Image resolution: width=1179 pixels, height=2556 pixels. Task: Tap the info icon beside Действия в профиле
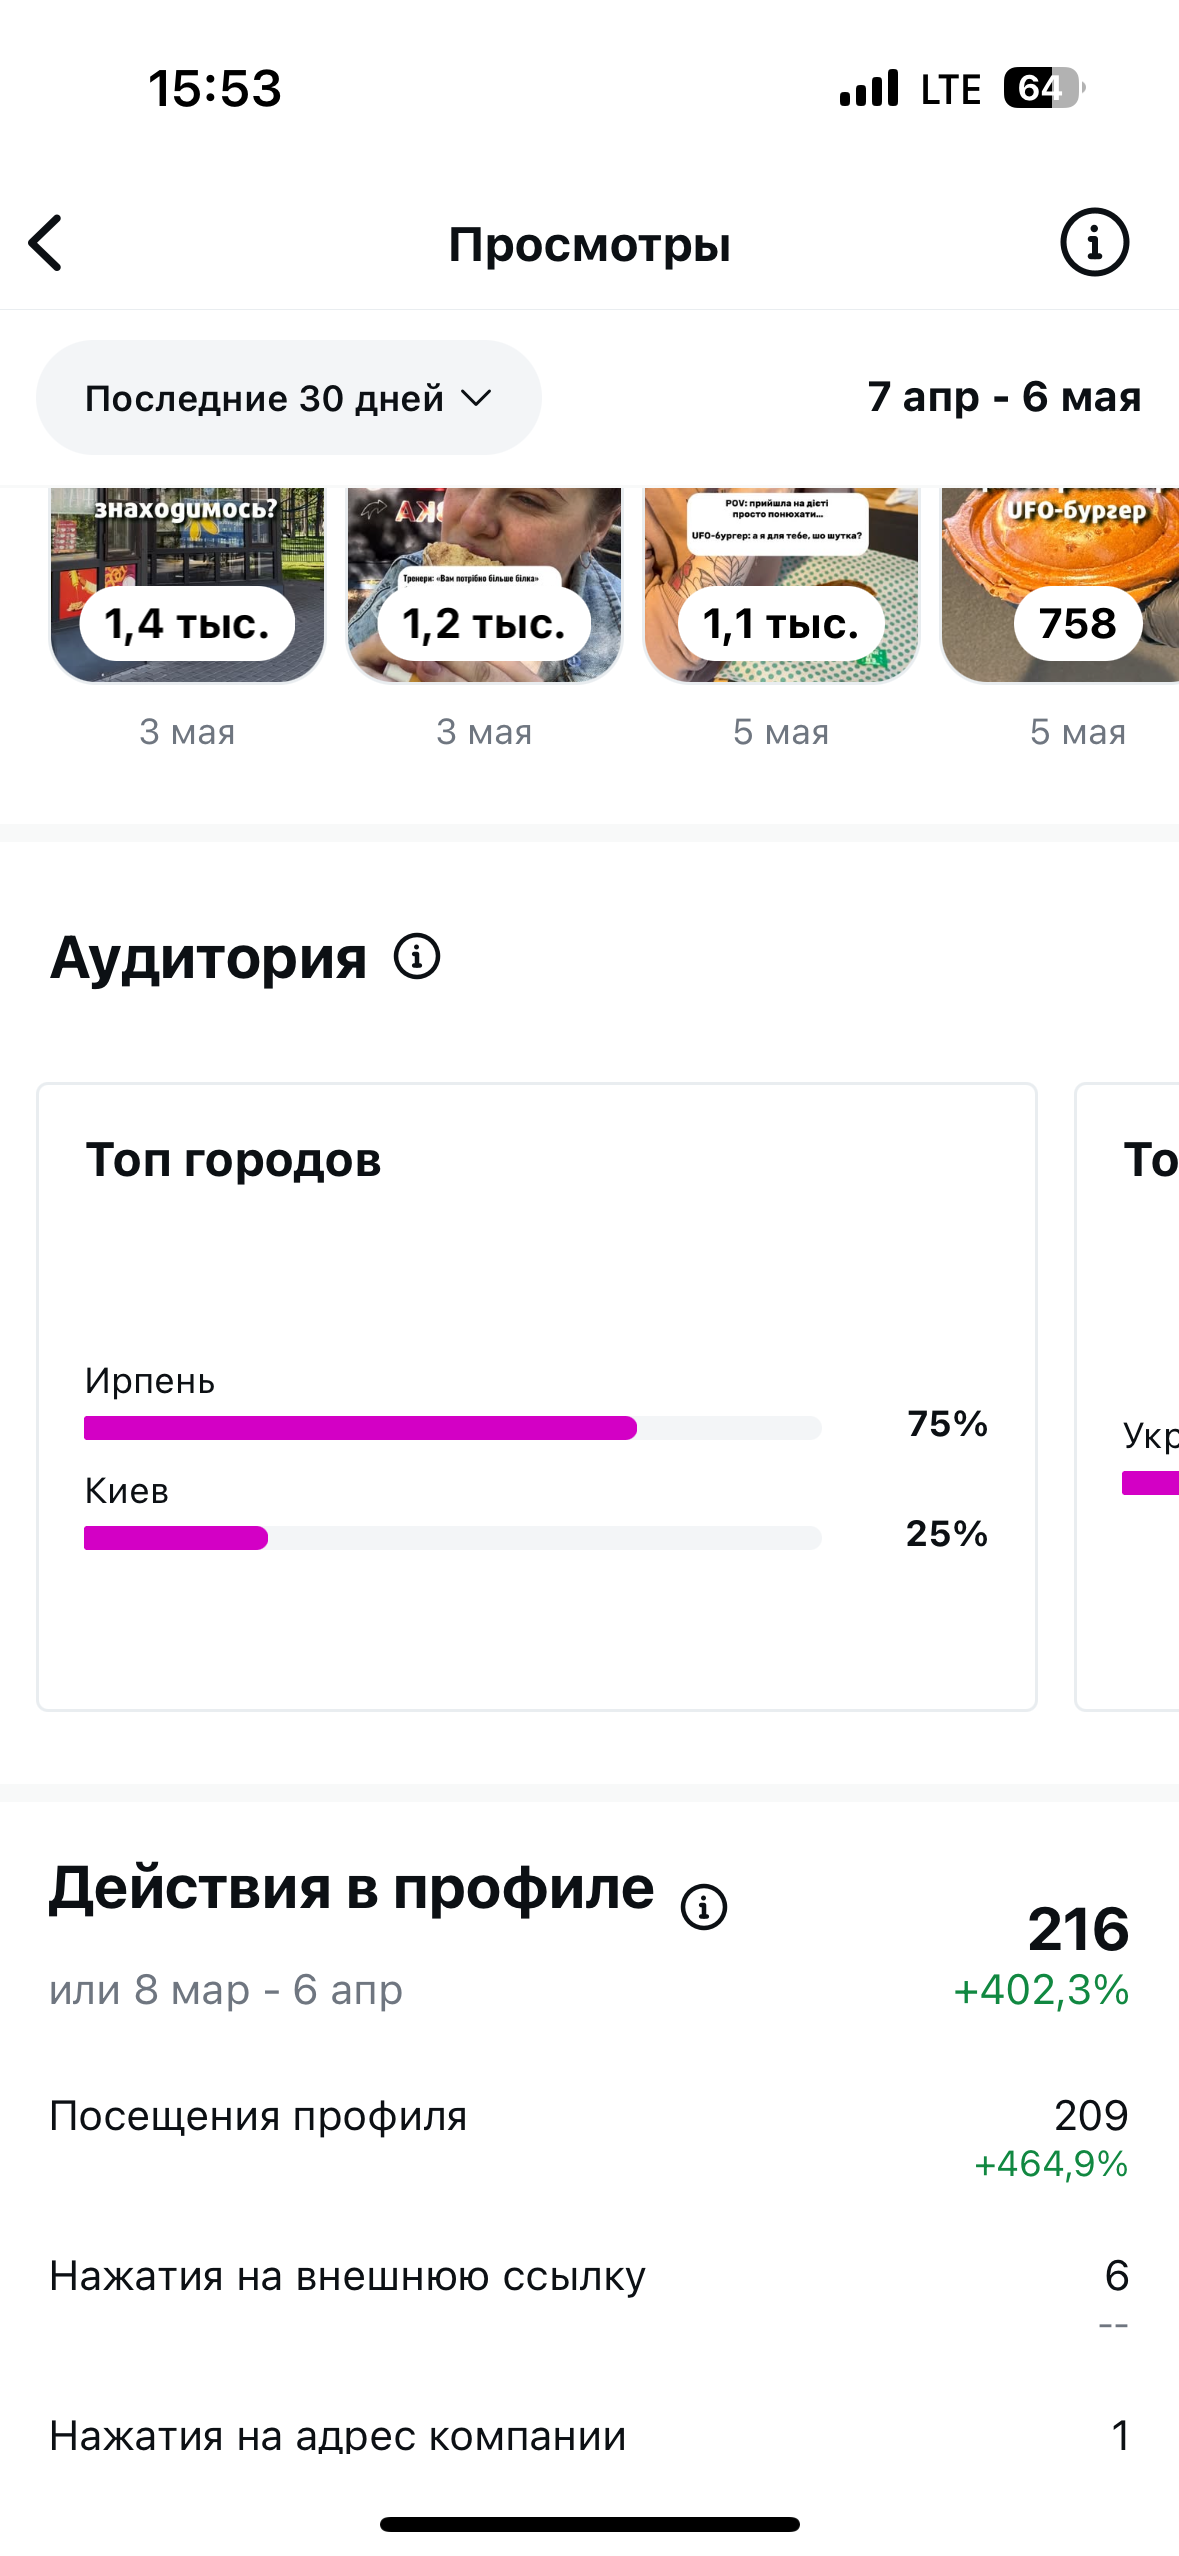[704, 1907]
